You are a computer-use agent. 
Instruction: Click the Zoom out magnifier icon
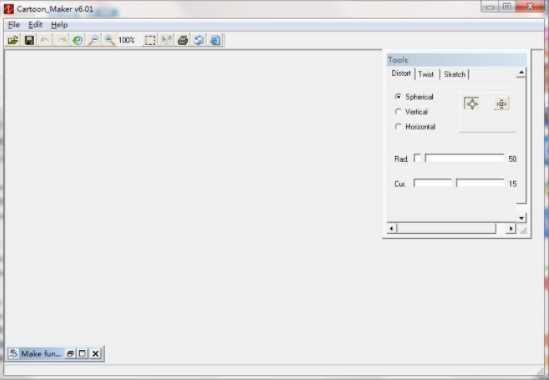93,40
